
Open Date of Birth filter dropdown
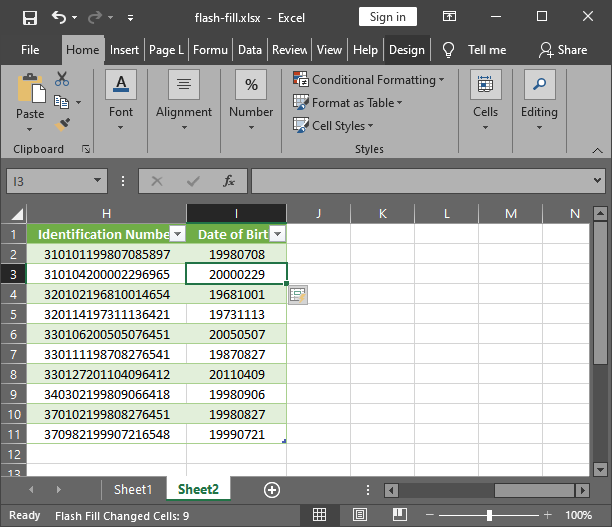click(278, 234)
